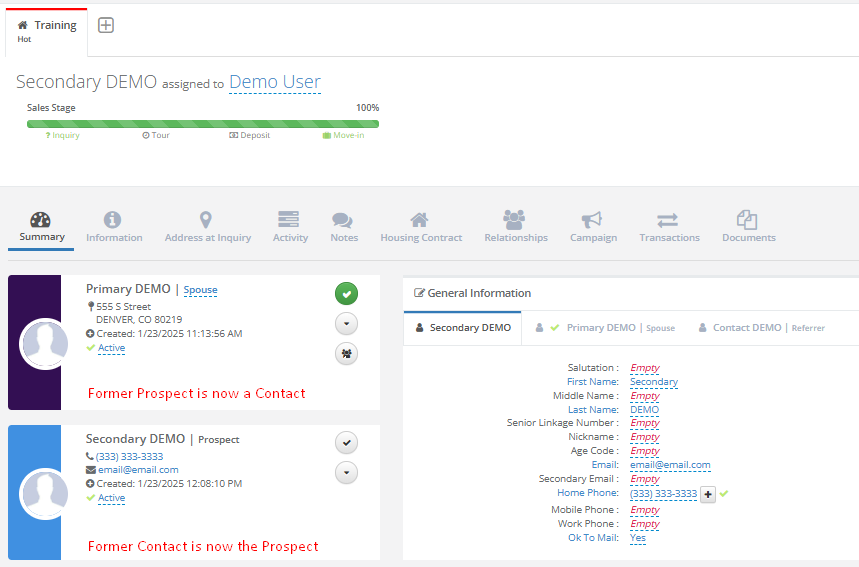Click the Campaign megaphone icon

592,220
